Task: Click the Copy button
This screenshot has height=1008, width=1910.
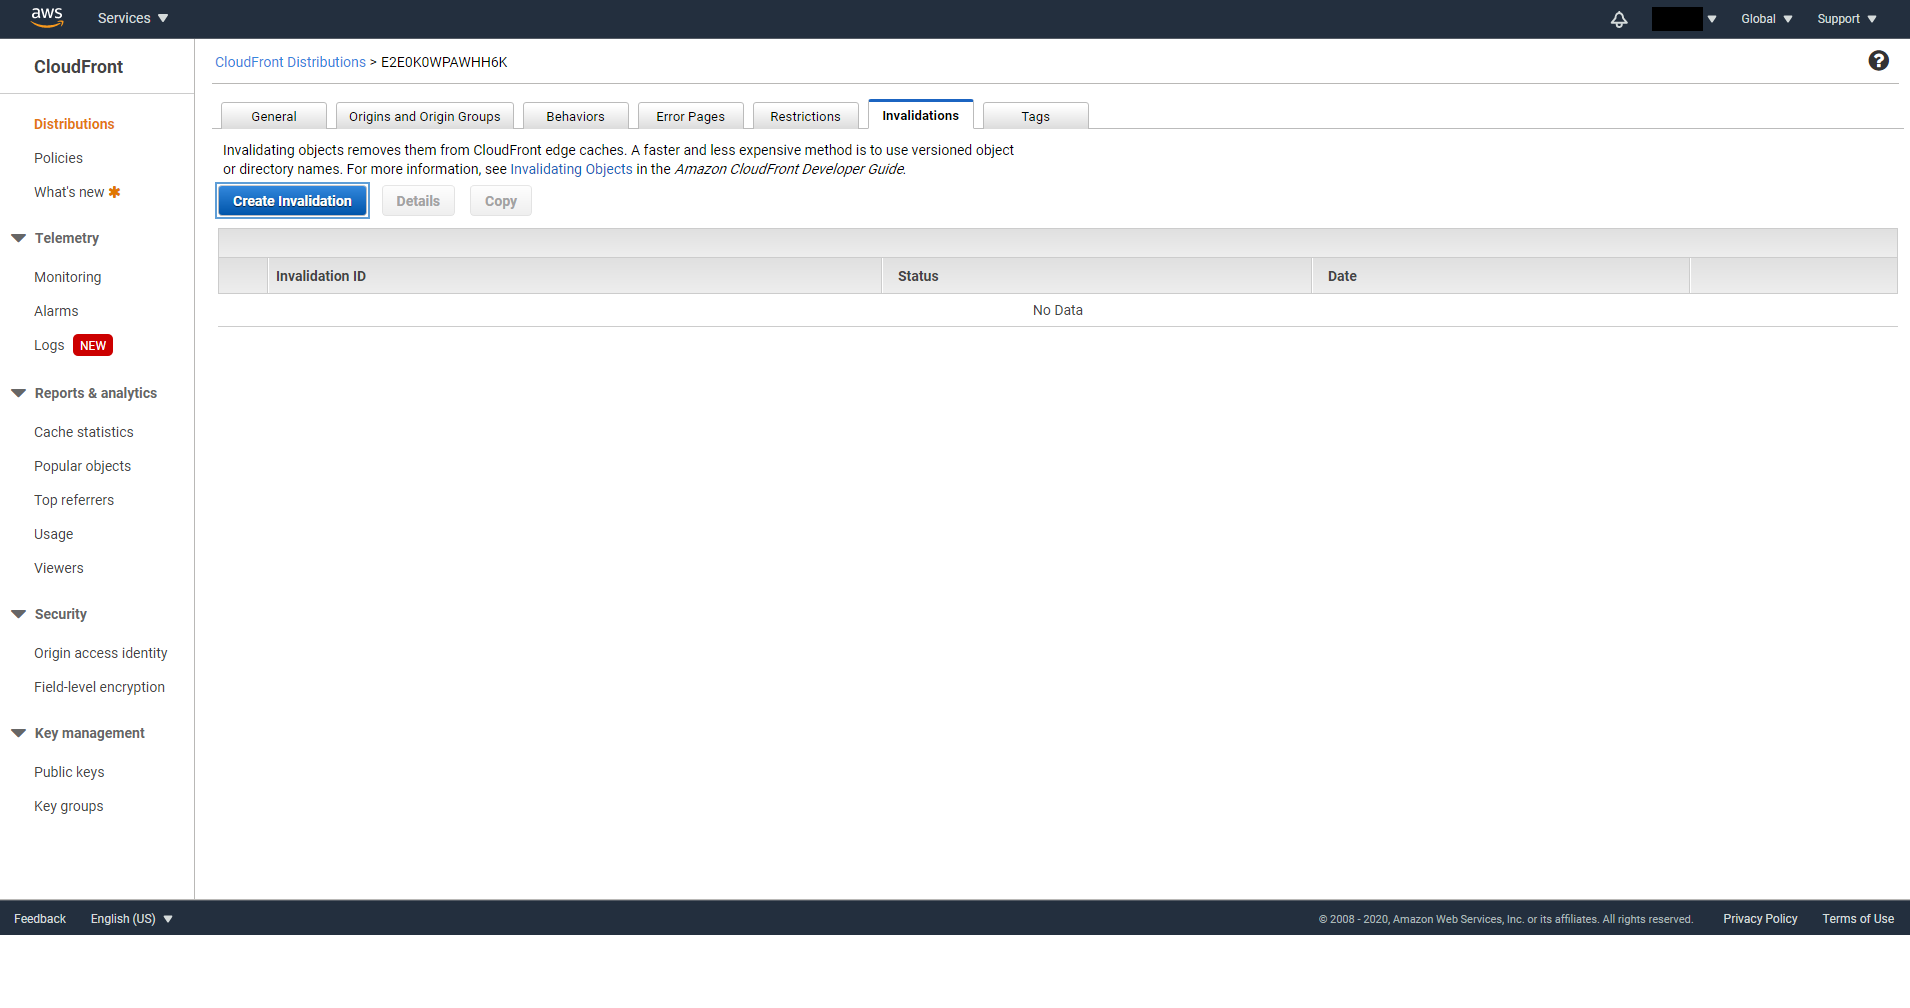Action: (x=501, y=201)
